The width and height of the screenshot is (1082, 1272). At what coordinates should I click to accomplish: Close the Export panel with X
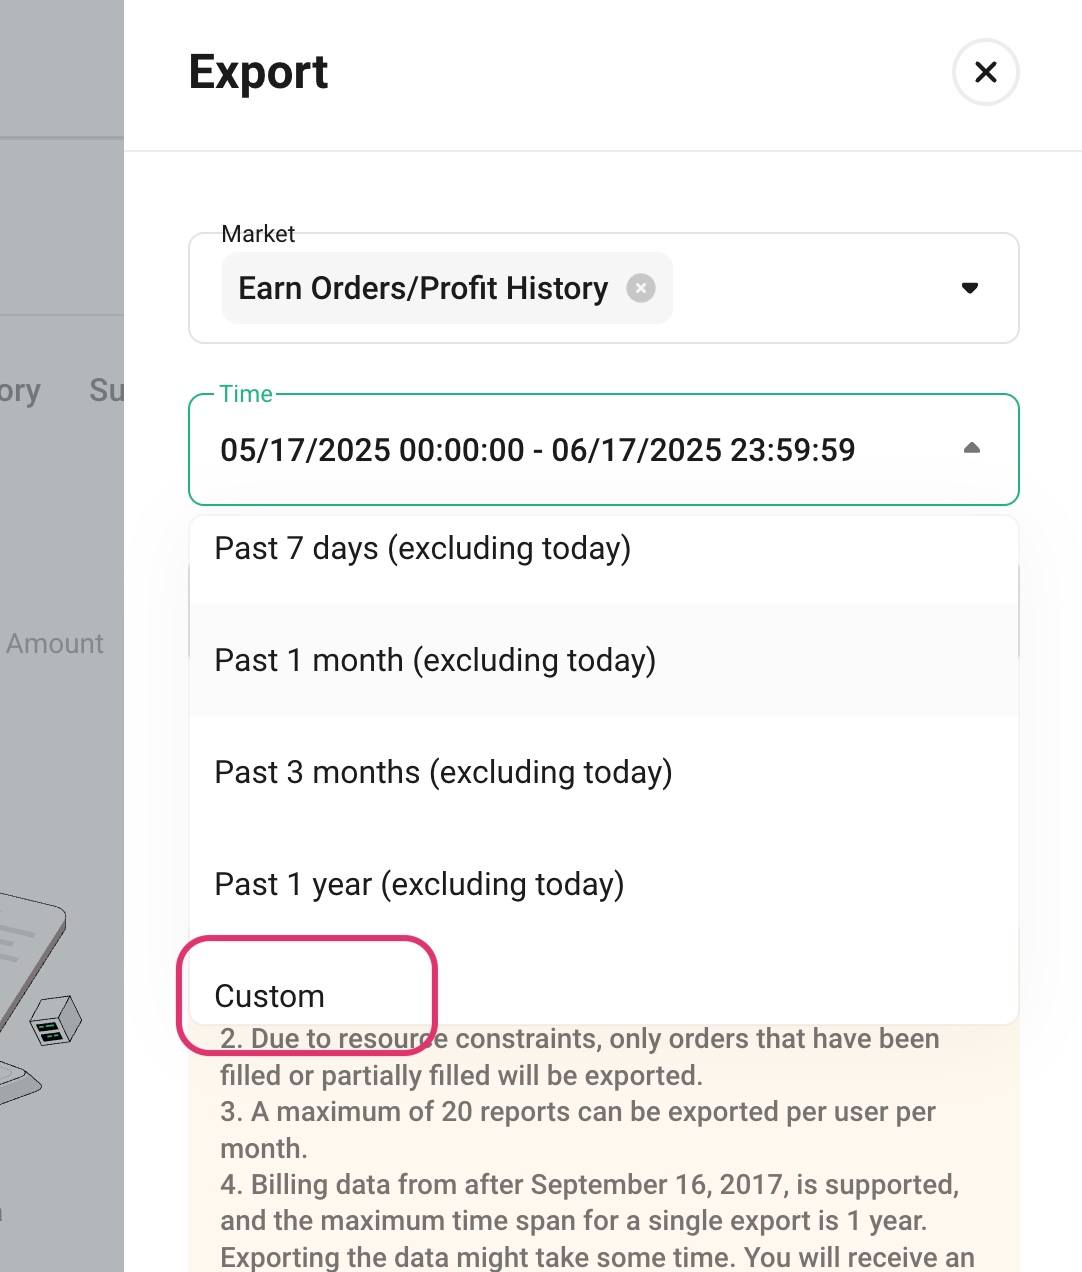[985, 72]
